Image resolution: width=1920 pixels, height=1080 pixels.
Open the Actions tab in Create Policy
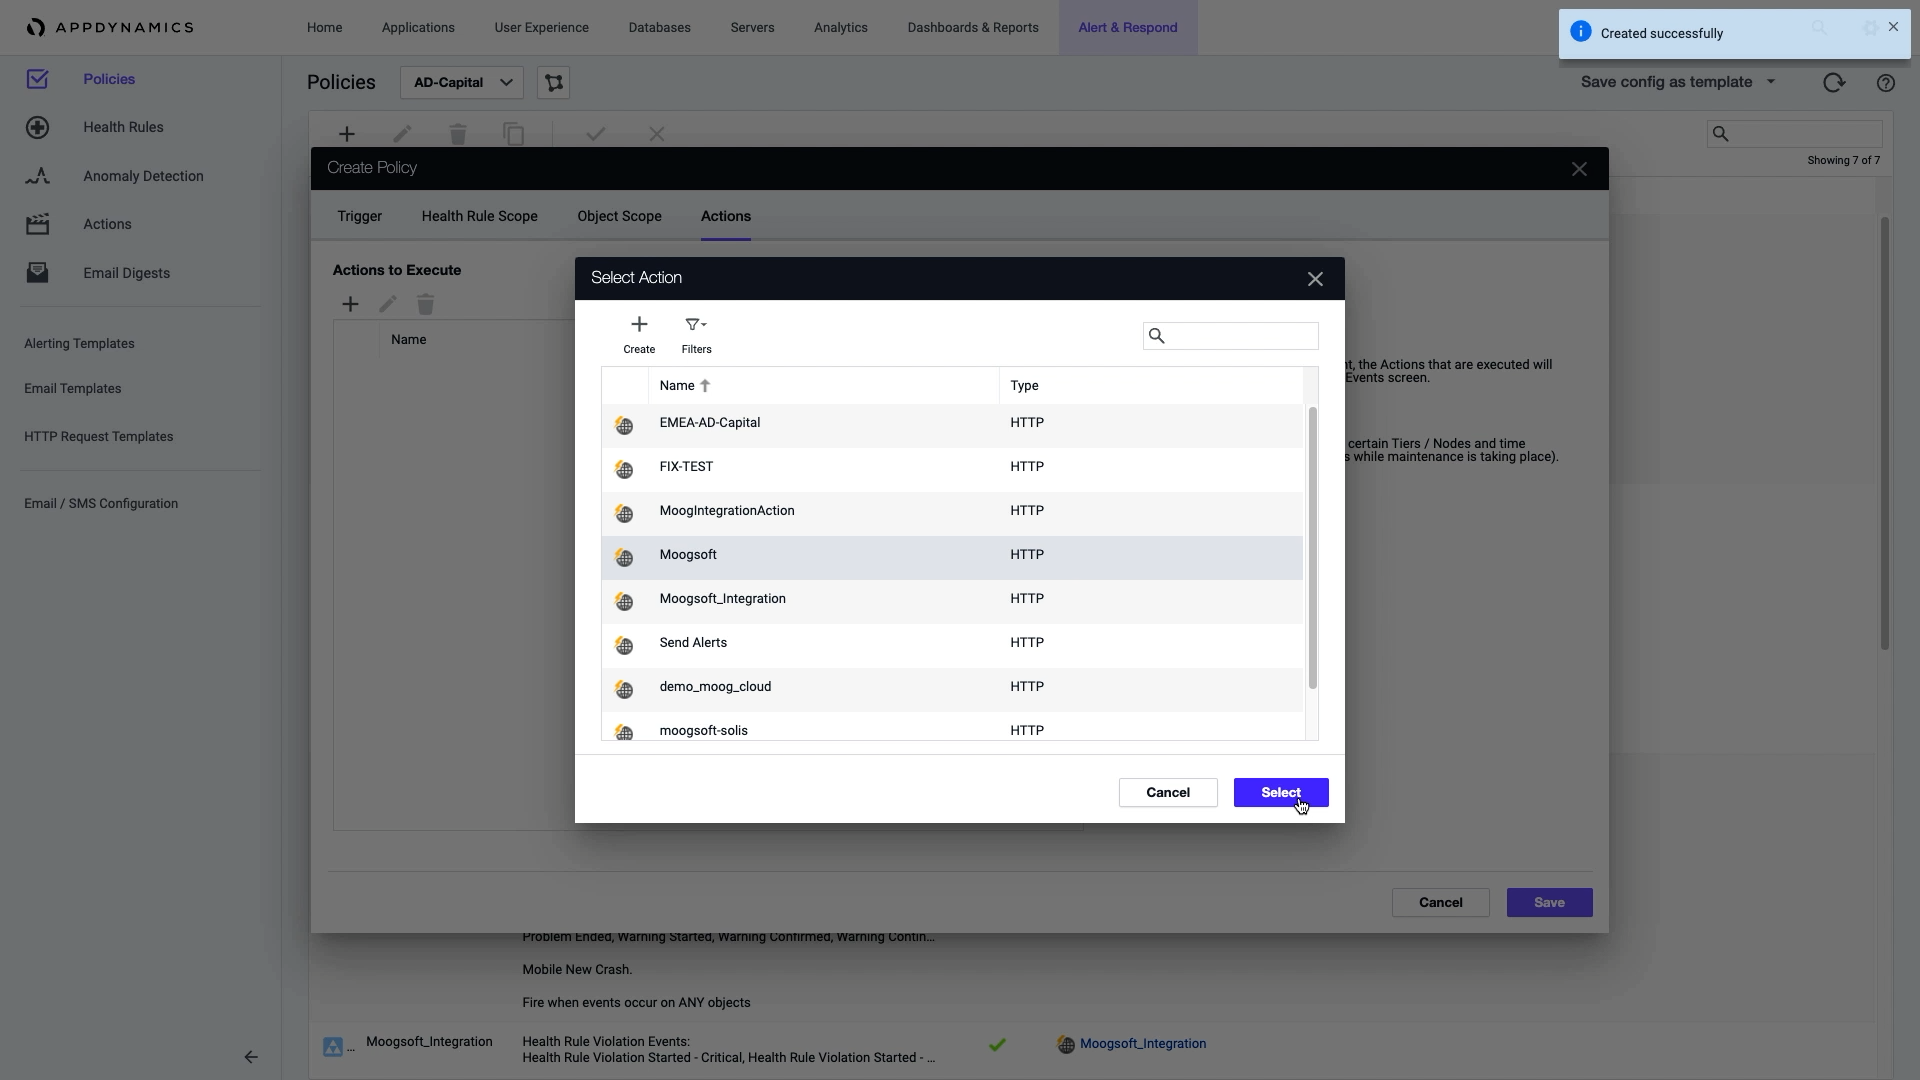click(x=726, y=216)
